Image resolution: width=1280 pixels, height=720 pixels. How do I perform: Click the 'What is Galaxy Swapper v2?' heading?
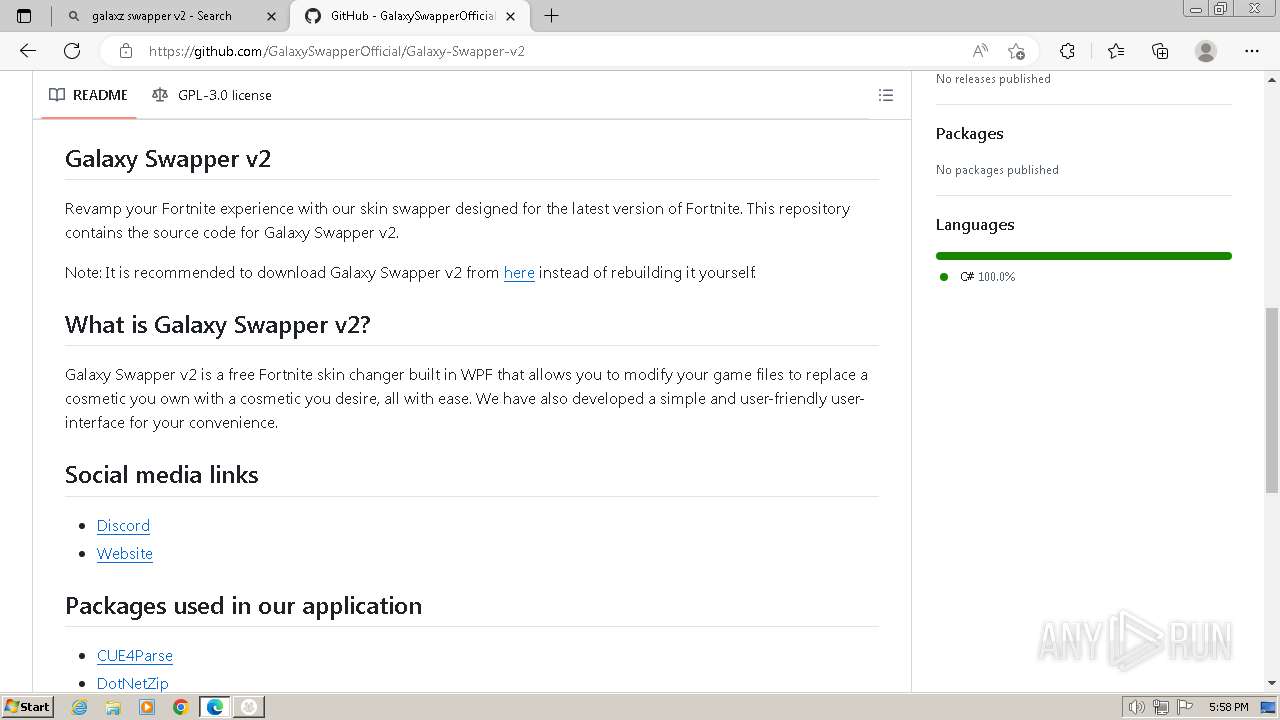click(218, 325)
